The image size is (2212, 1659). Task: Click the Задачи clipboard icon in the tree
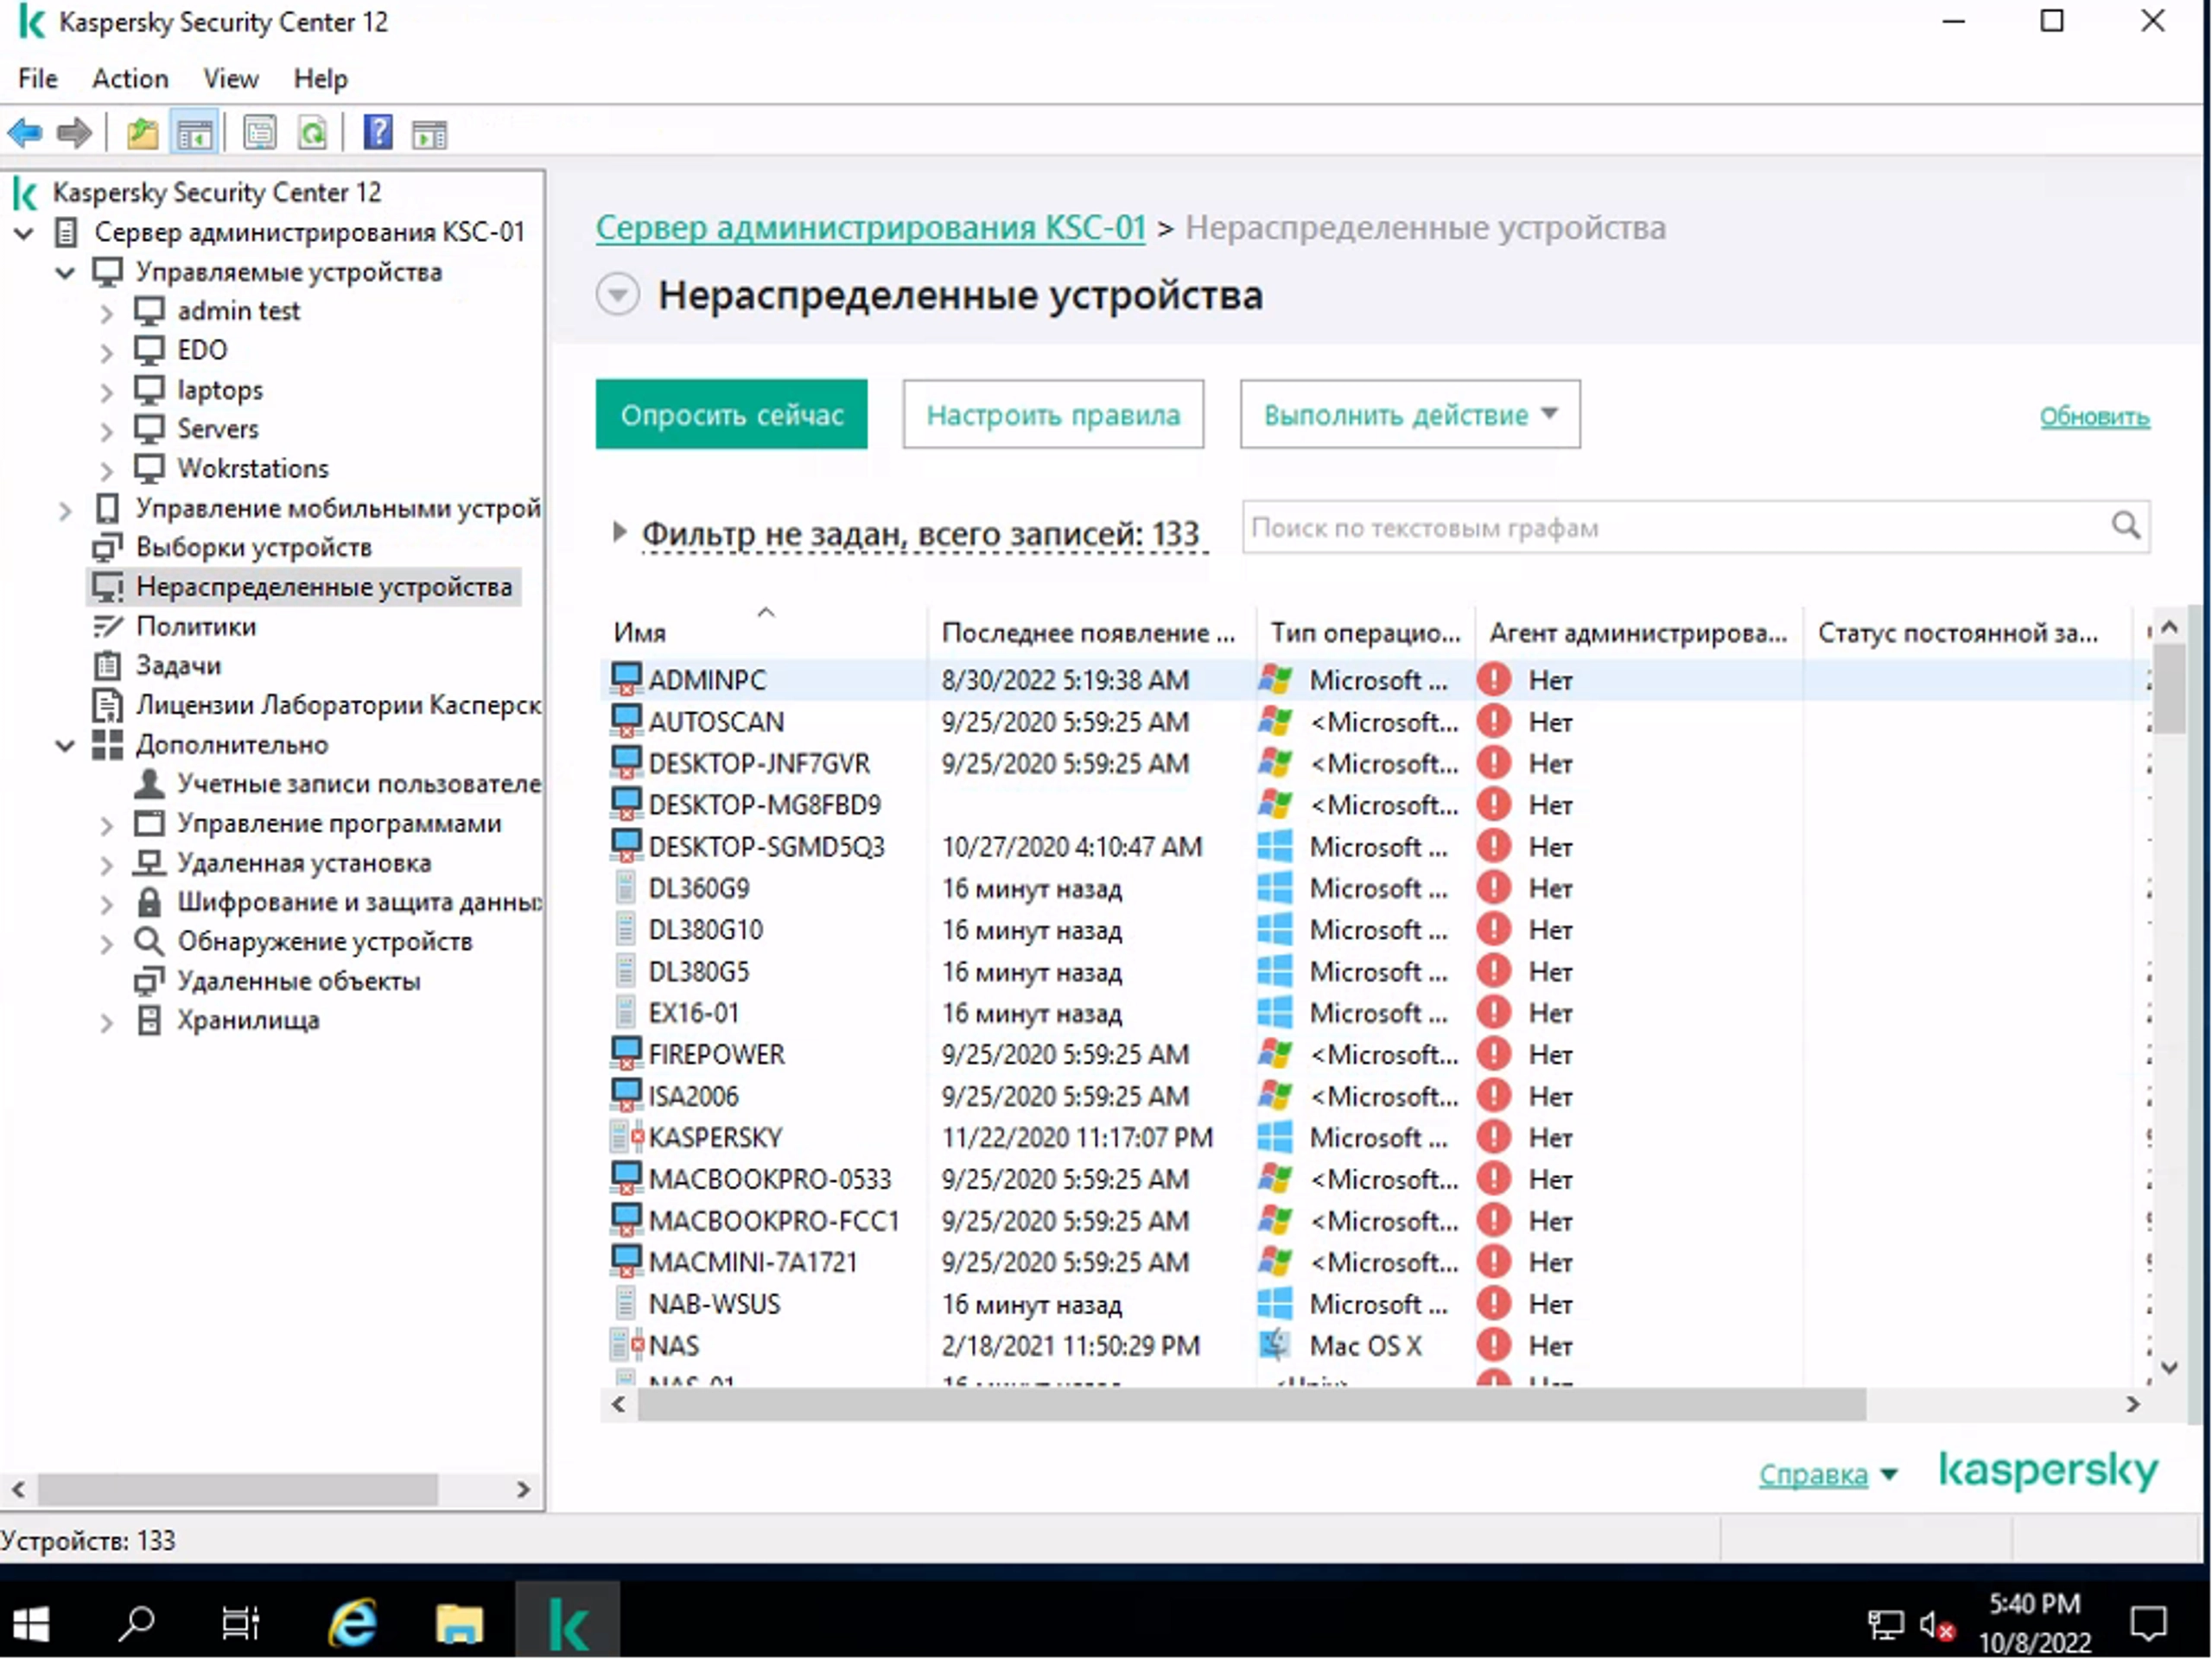coord(107,666)
